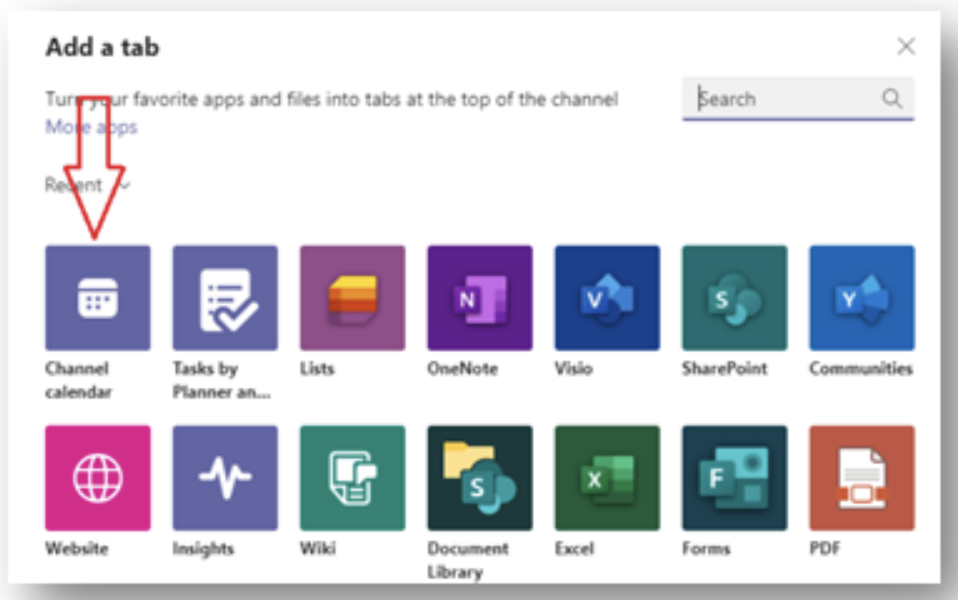Add the Communities Yammer app icon
This screenshot has width=958, height=600.
(x=862, y=298)
